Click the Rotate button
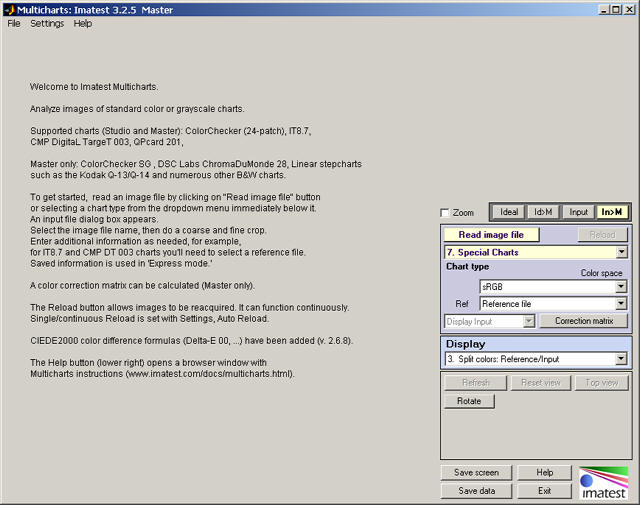 click(x=469, y=401)
